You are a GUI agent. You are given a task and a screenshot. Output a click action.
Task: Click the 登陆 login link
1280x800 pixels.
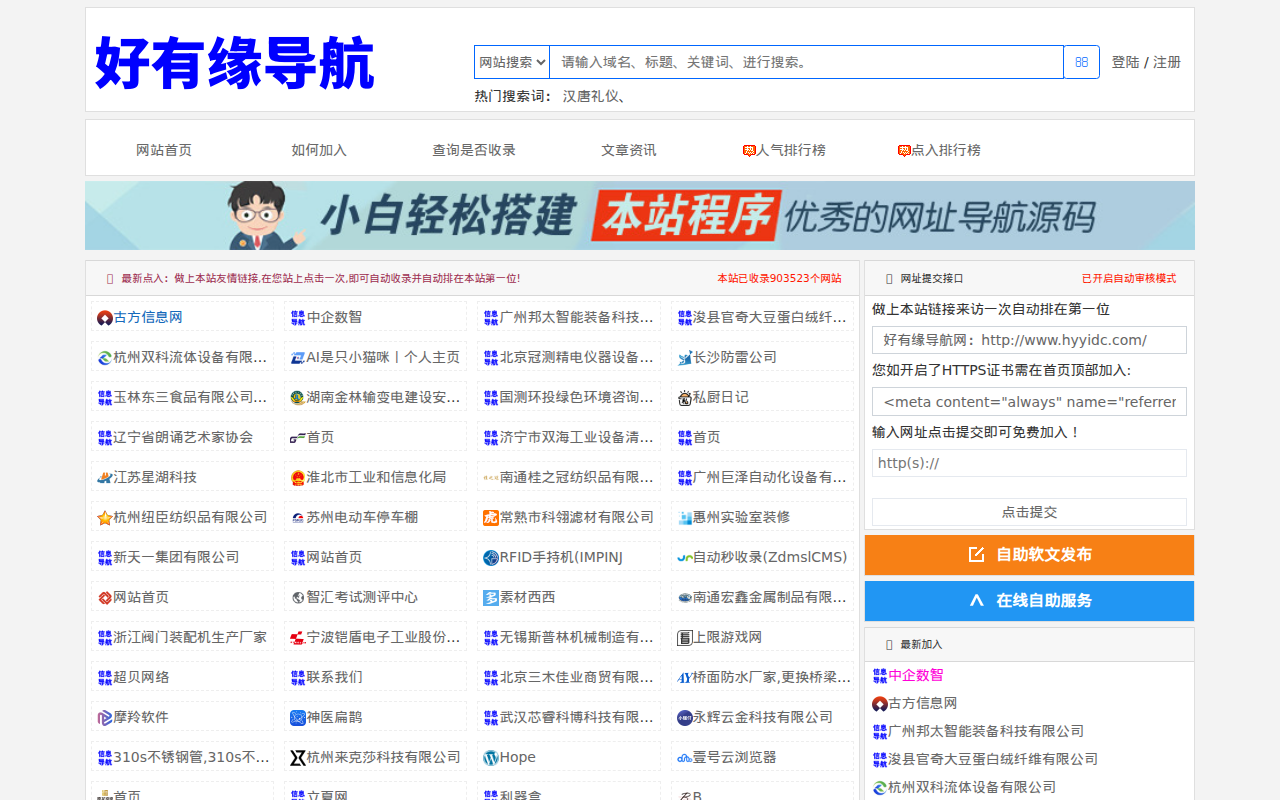tap(1125, 62)
